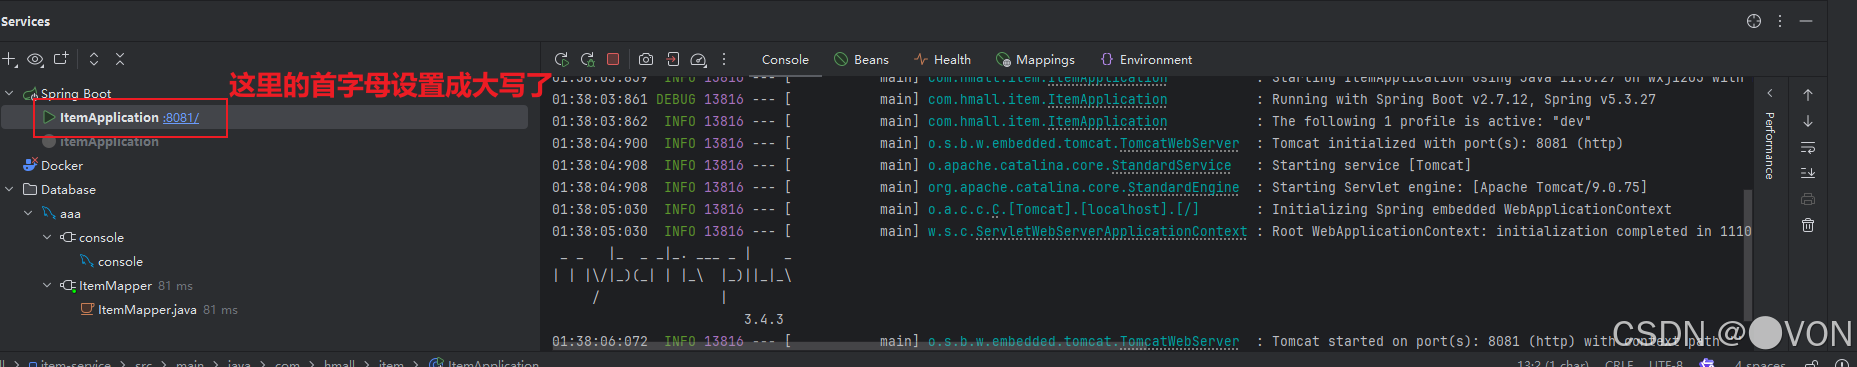
Task: Collapse the aaa data source node
Action: coord(28,213)
